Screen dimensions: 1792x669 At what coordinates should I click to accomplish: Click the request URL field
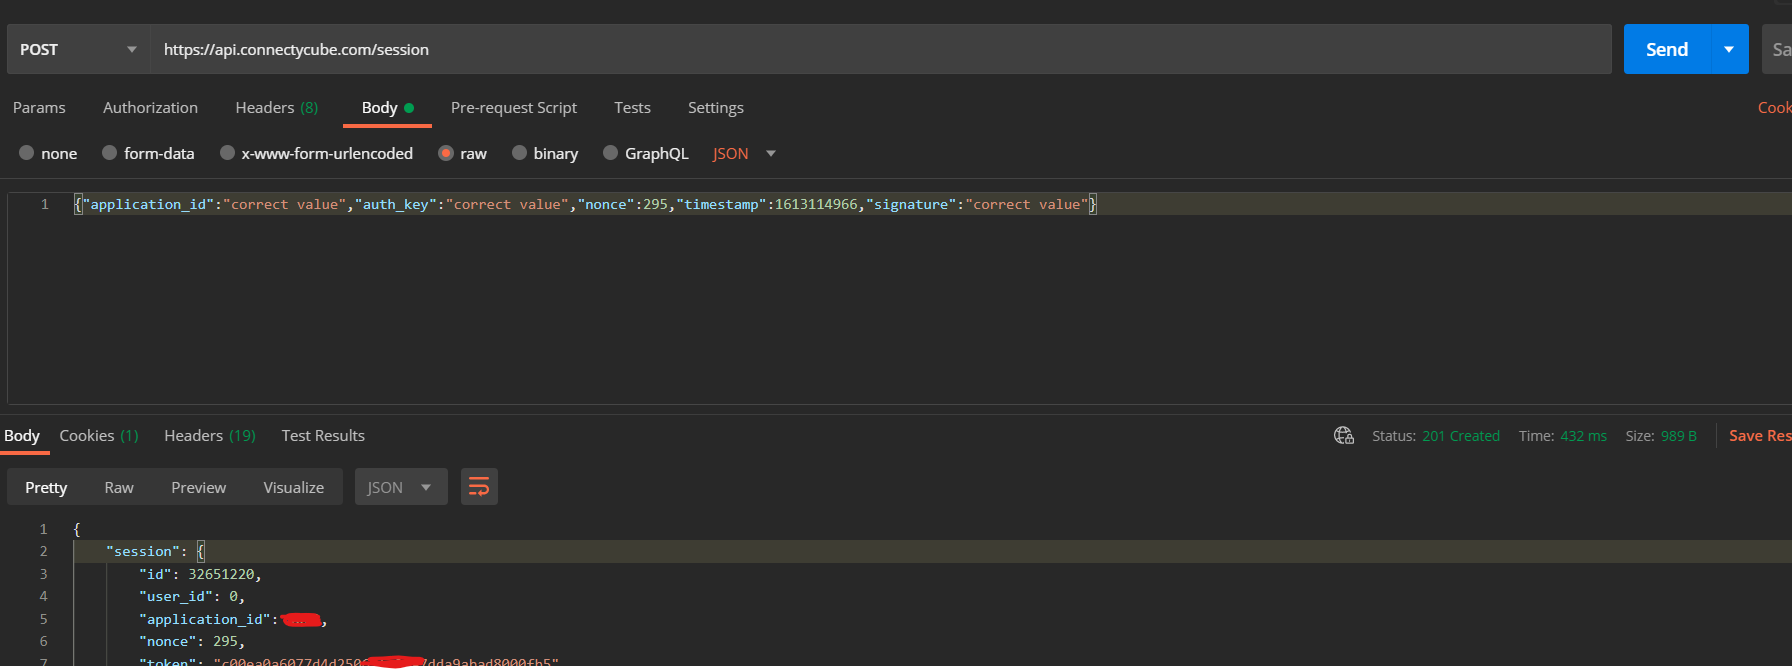[880, 49]
